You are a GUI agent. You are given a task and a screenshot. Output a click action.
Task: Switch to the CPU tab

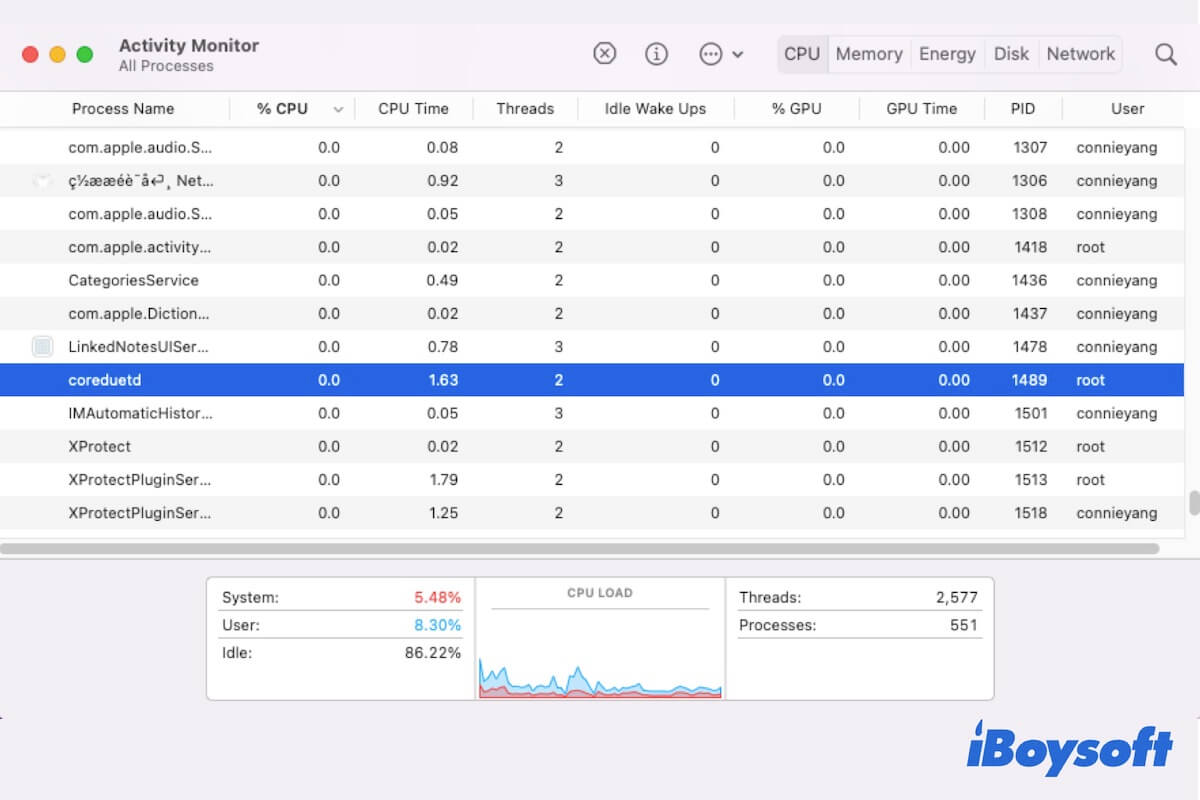pos(802,54)
